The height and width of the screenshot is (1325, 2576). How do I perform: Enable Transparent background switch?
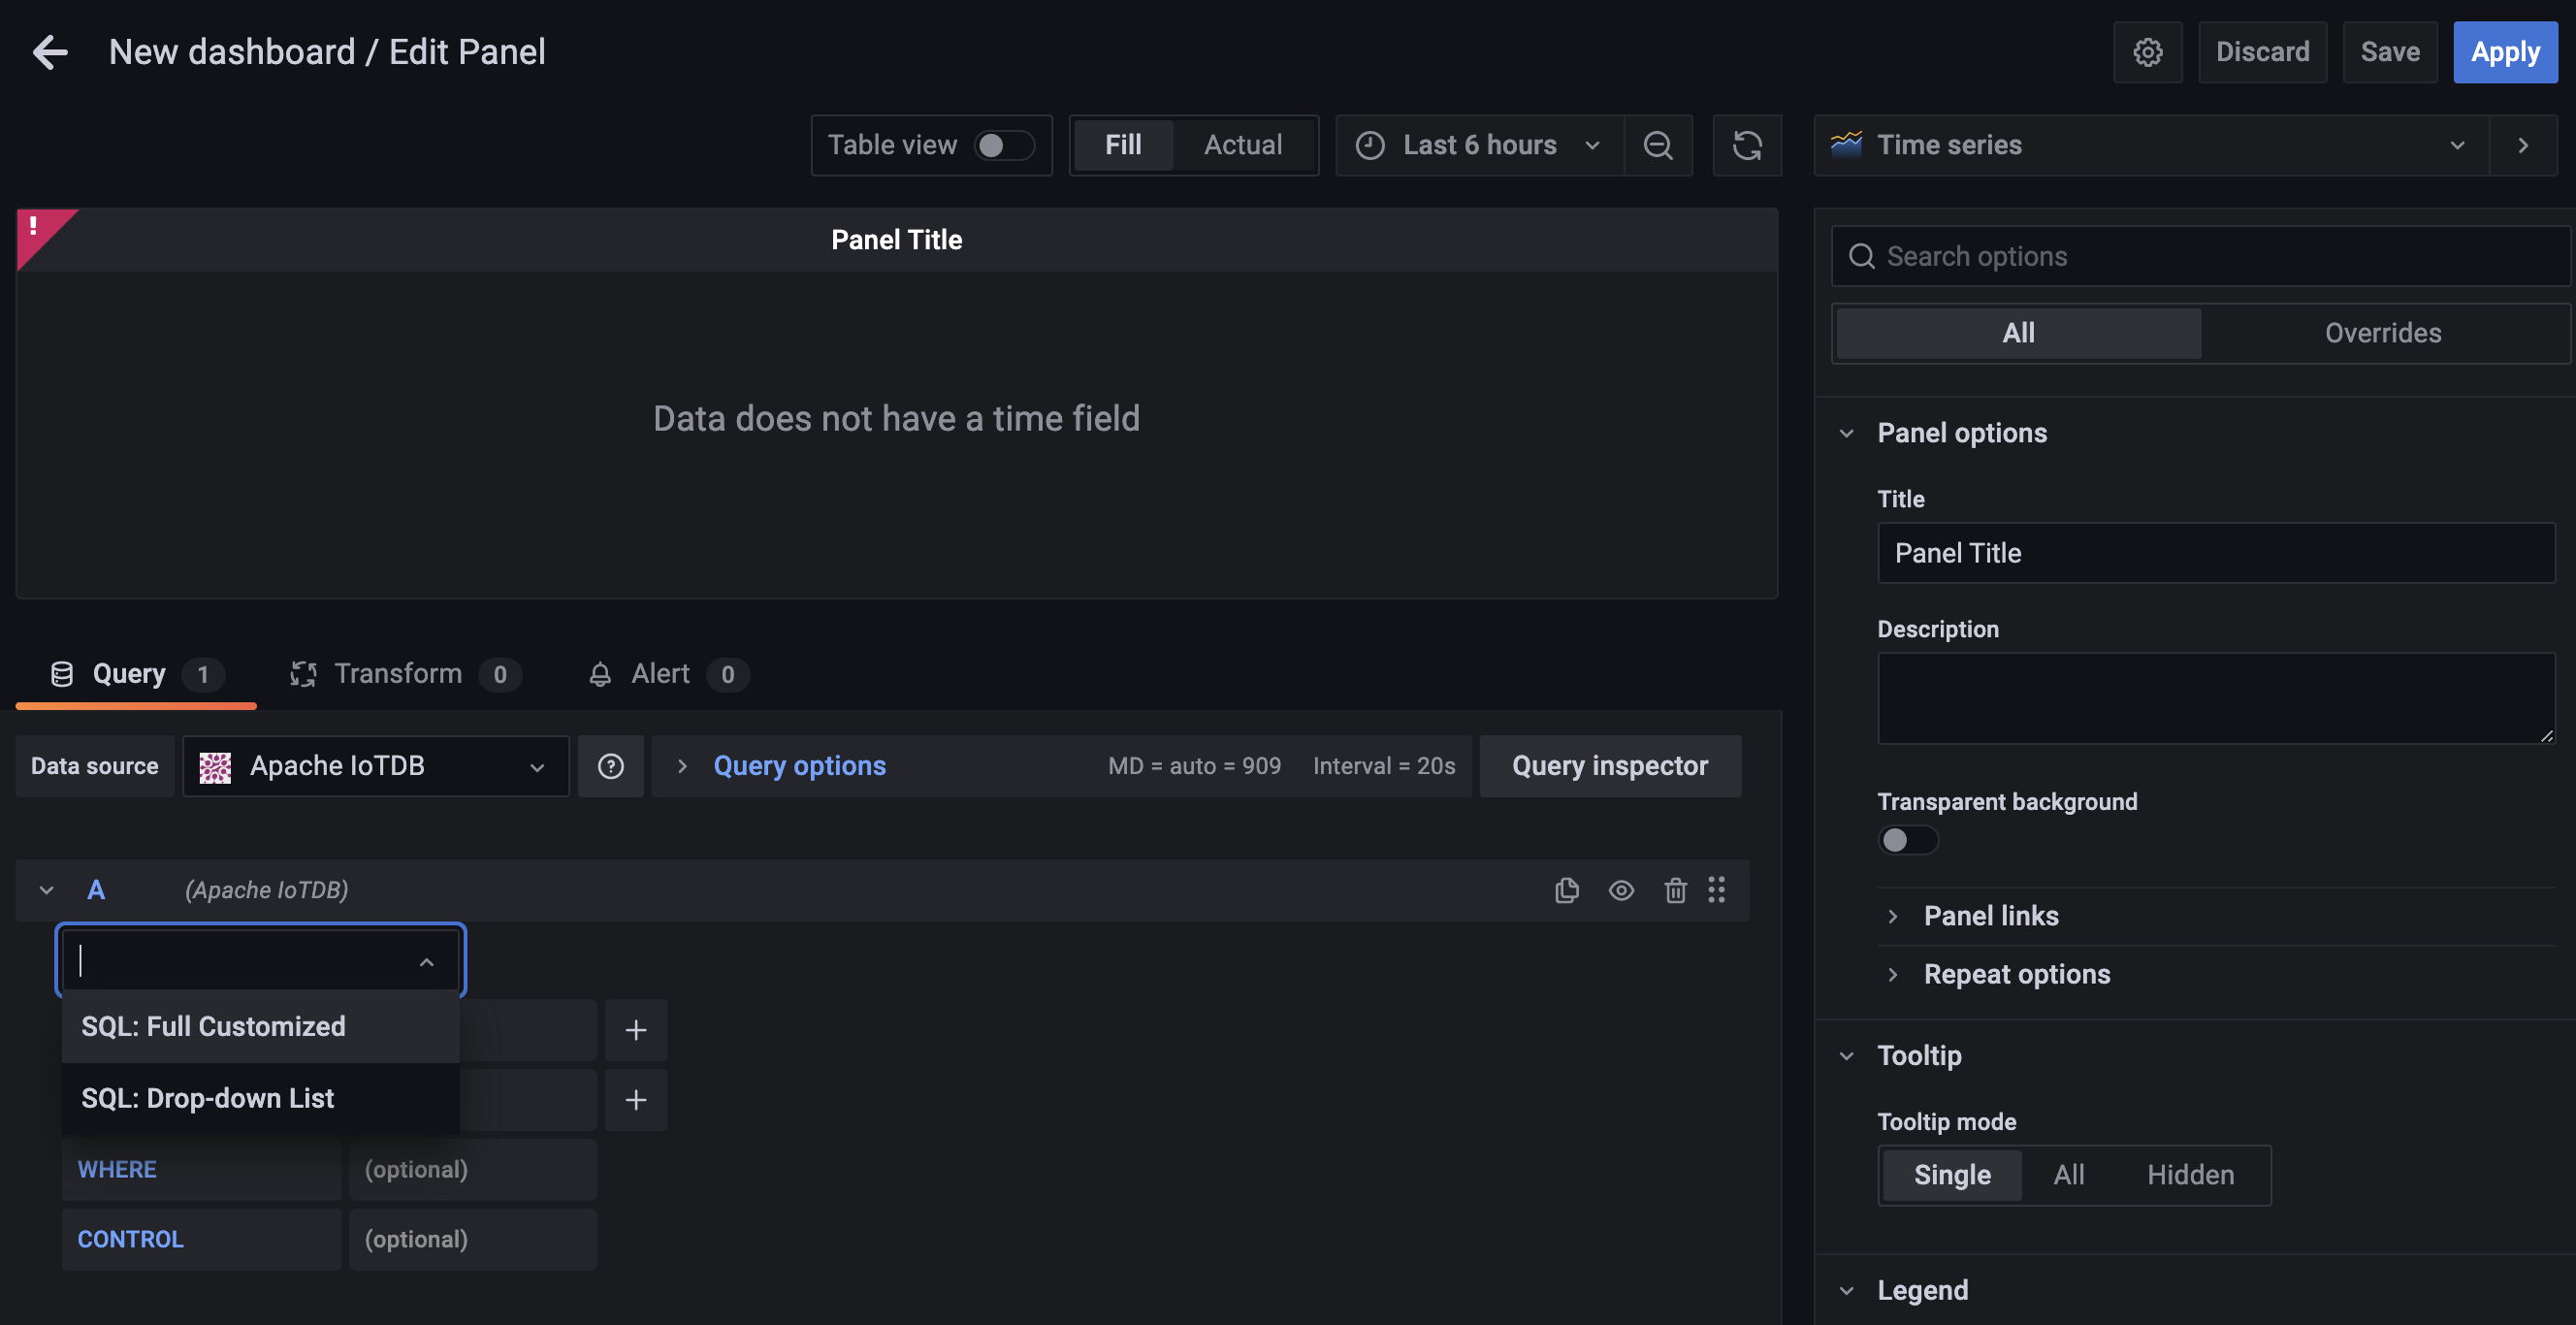pyautogui.click(x=1907, y=840)
